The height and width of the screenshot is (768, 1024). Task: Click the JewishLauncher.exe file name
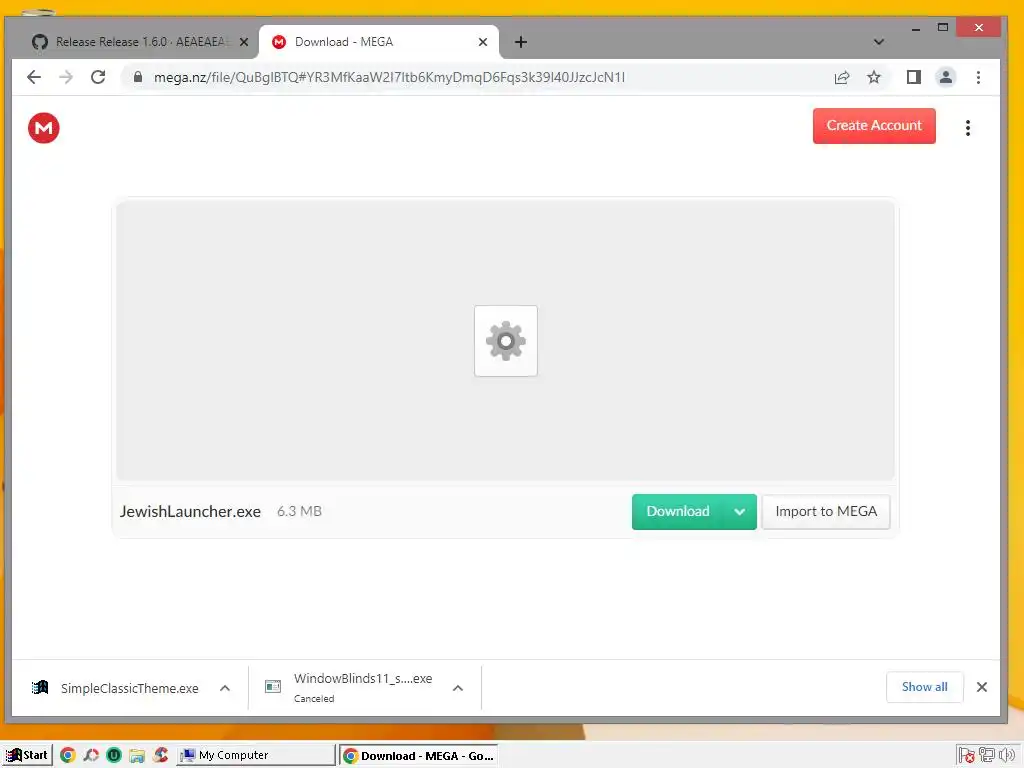pyautogui.click(x=190, y=511)
